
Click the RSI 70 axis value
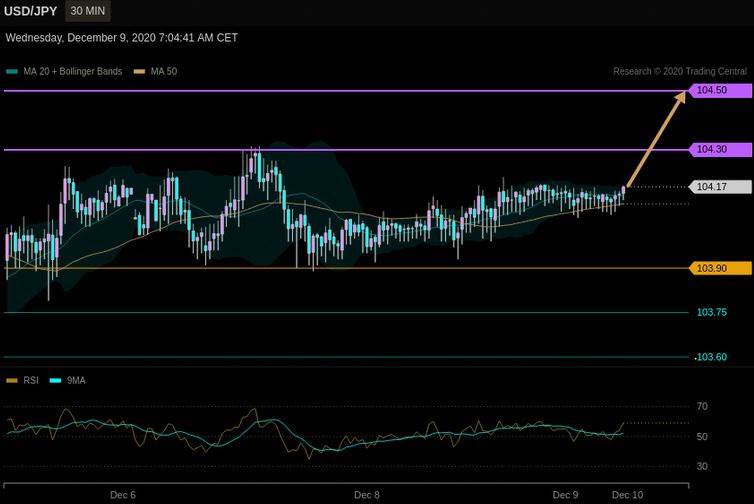coord(702,406)
